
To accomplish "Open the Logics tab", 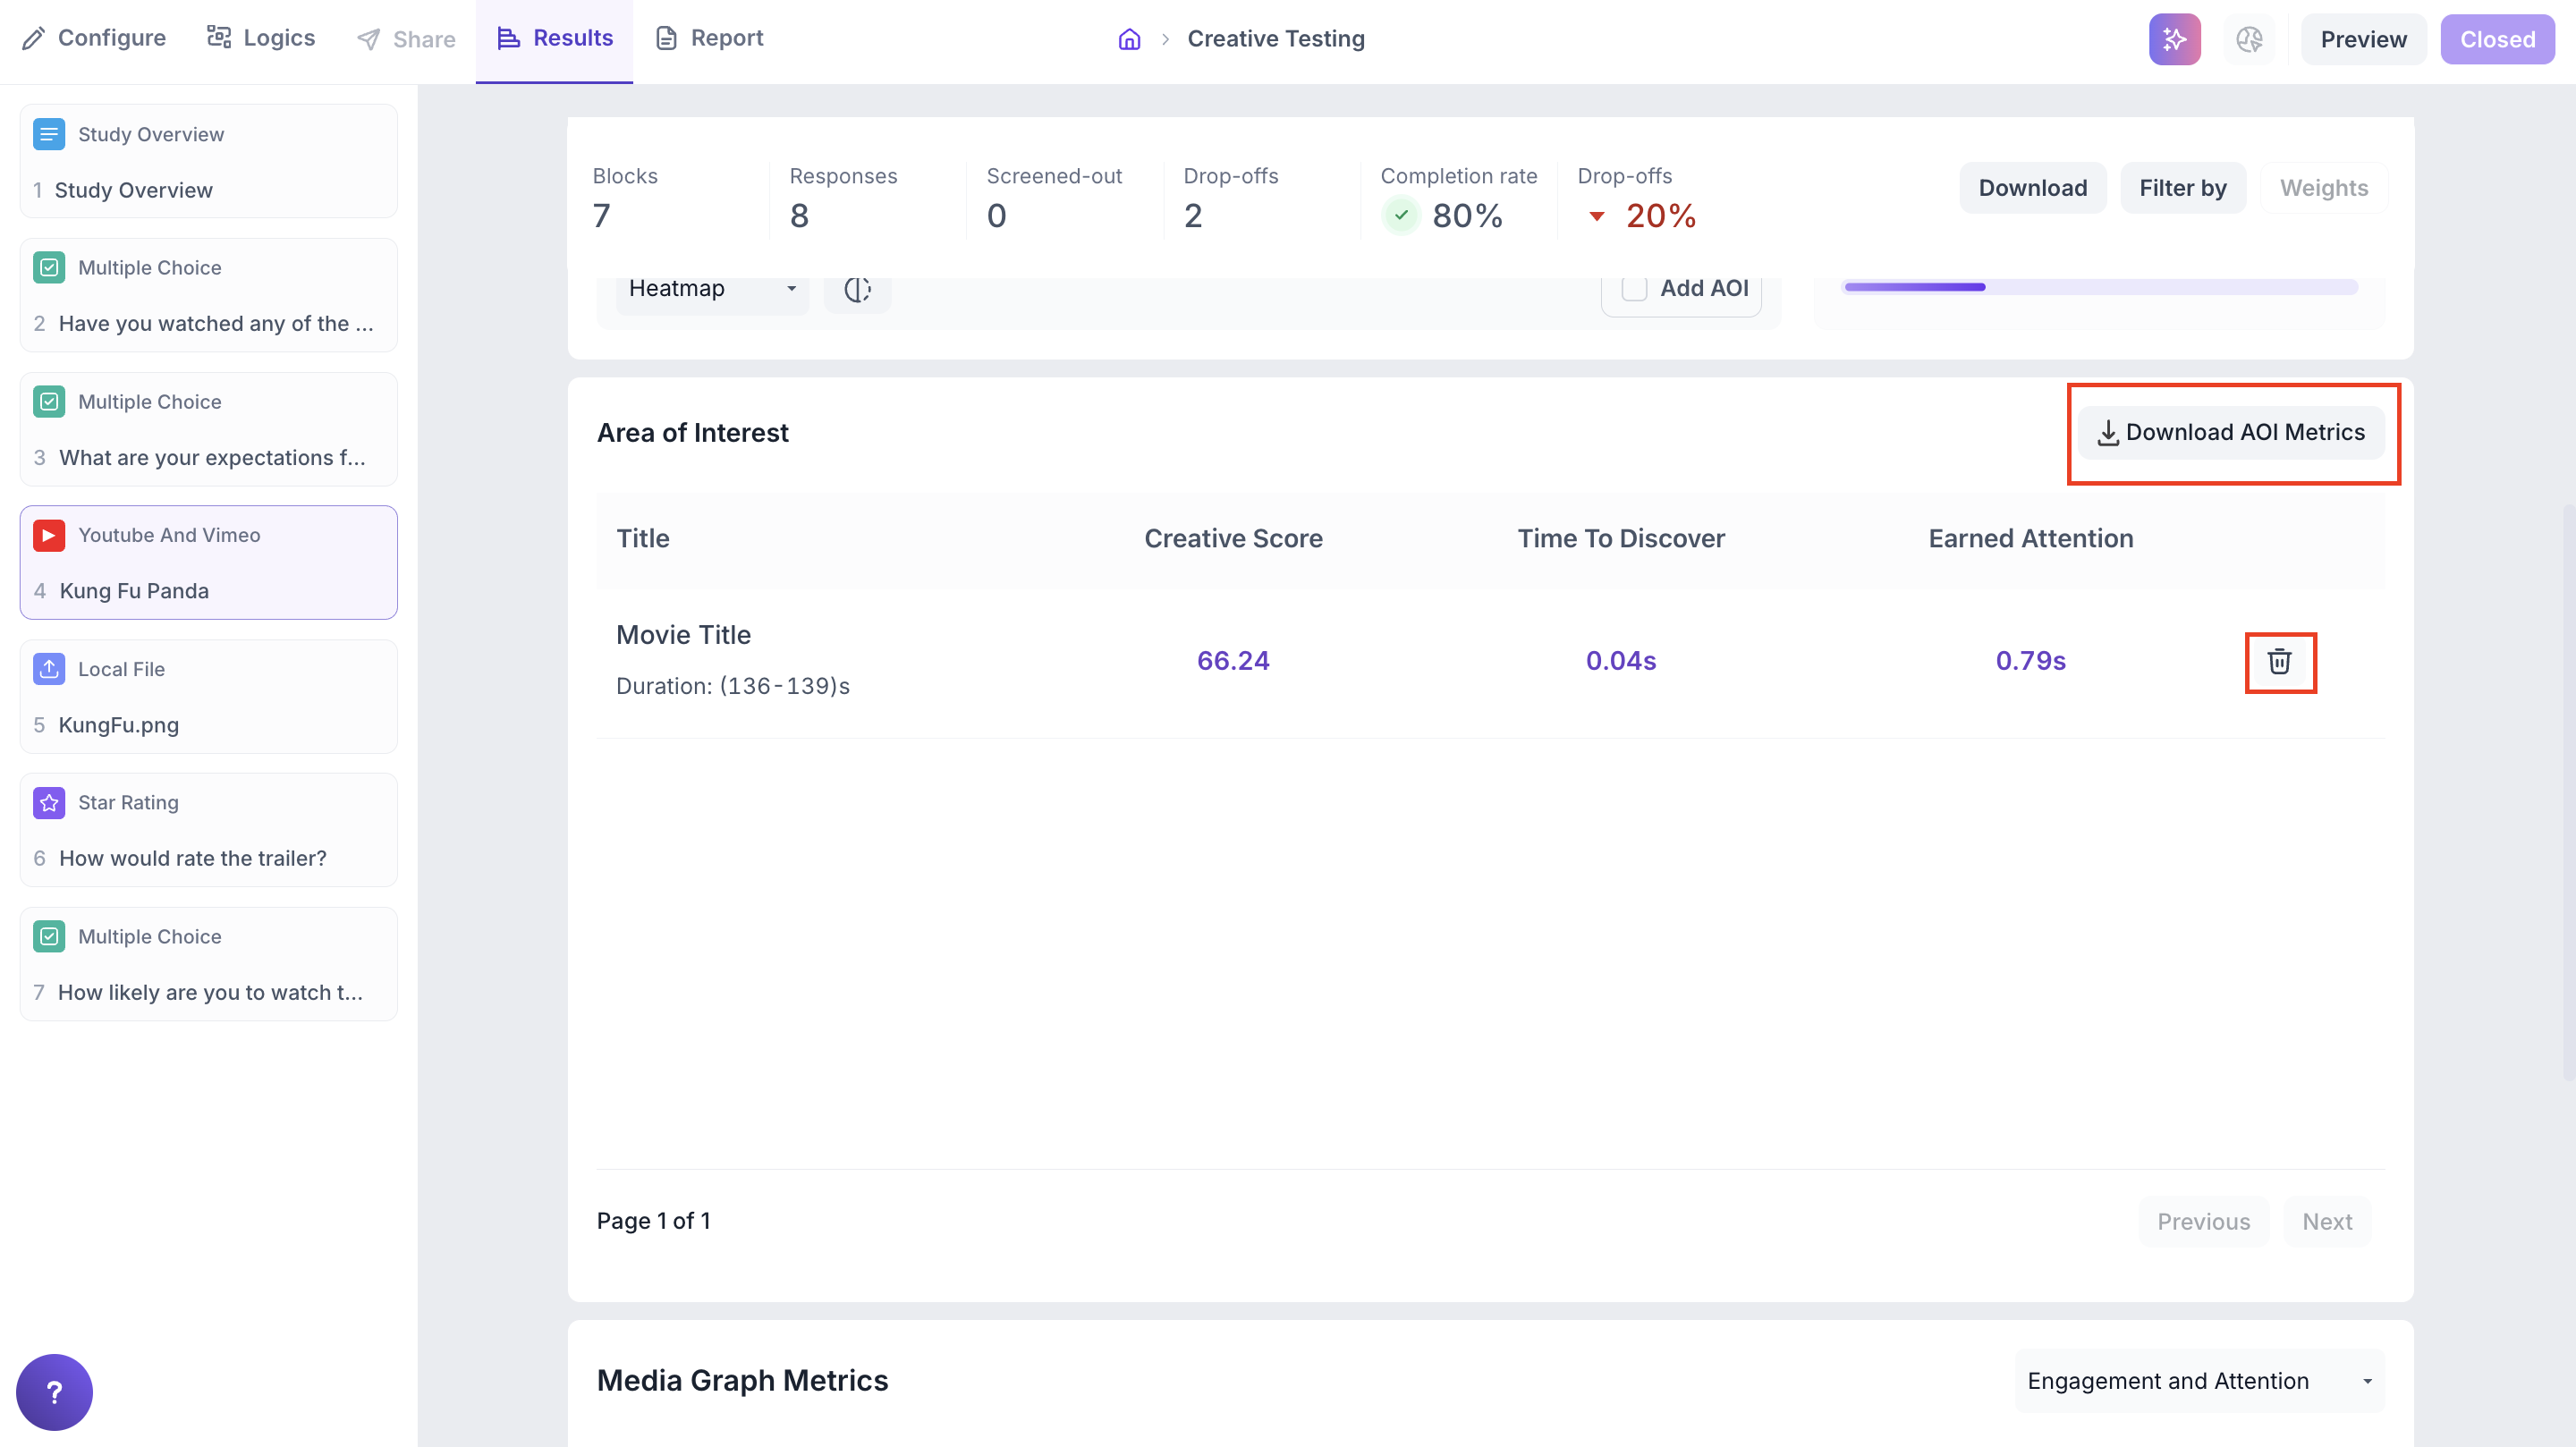I will click(x=260, y=38).
